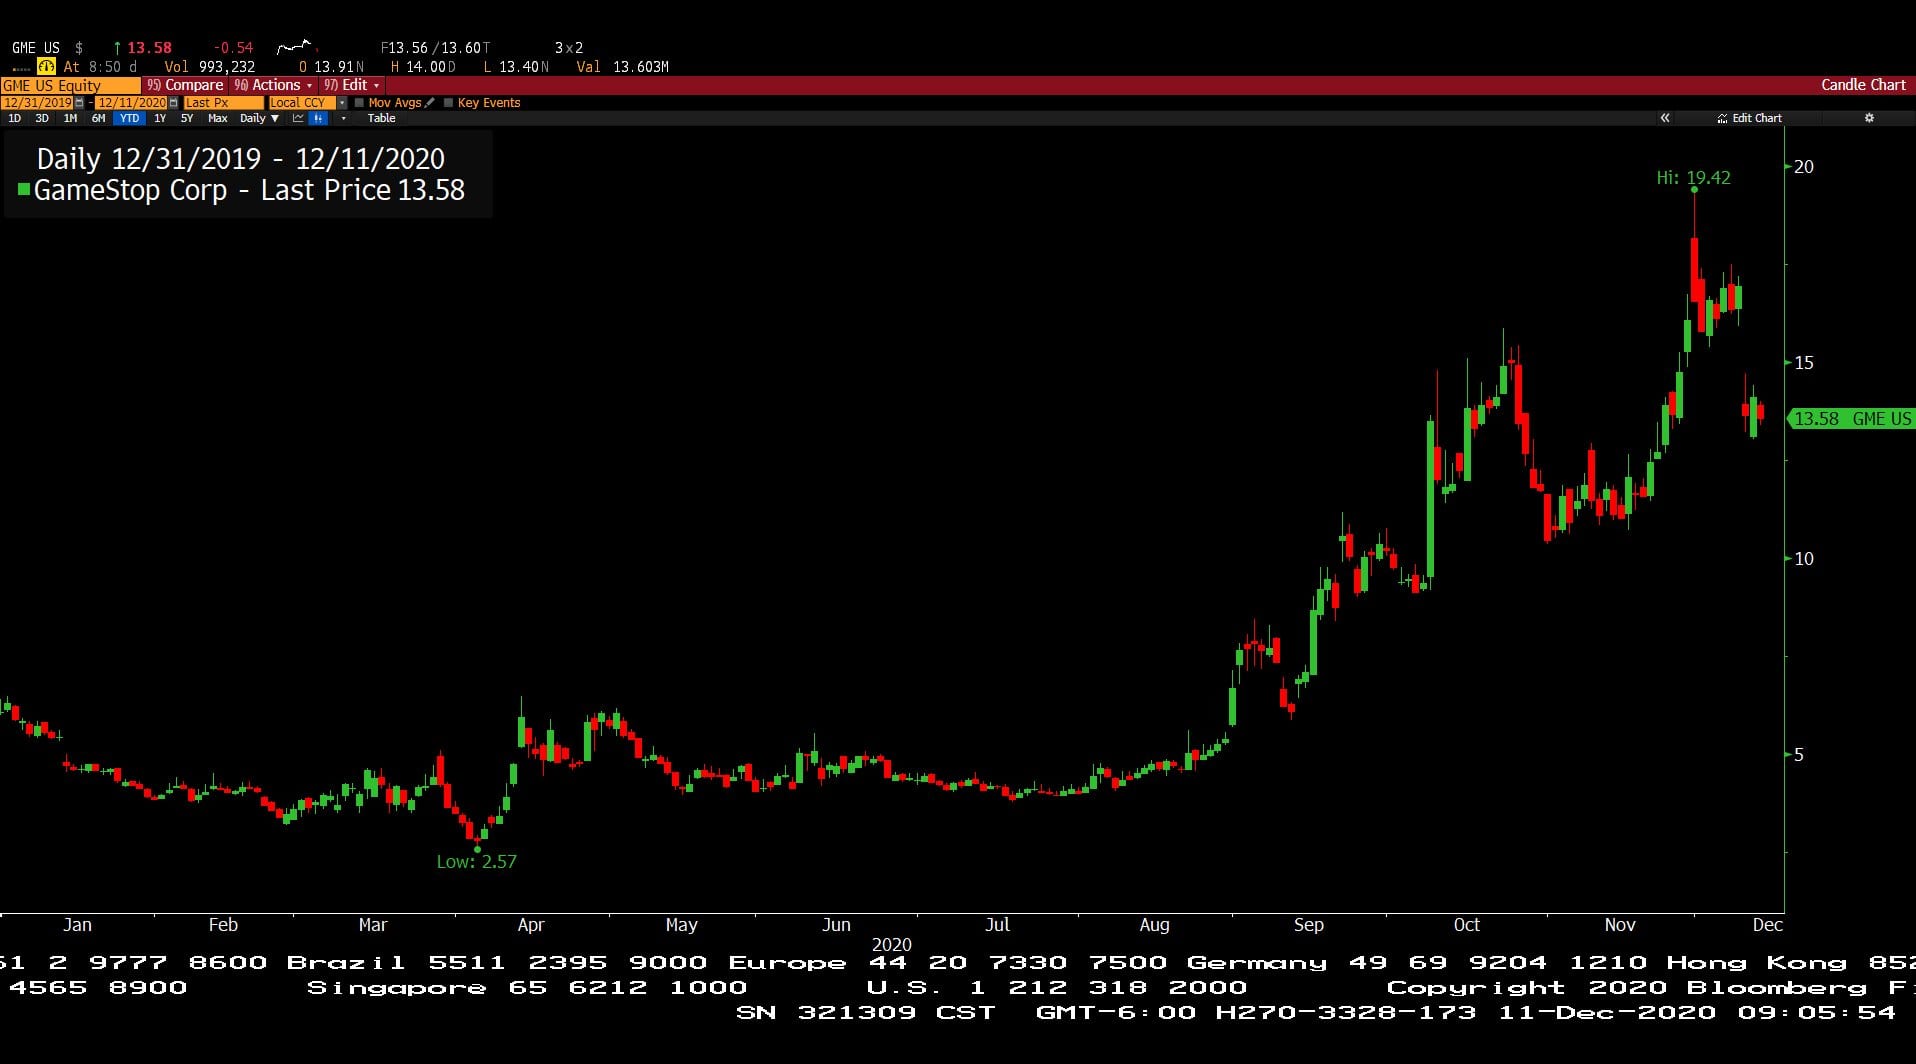Click the GameStop Corp - Last Price legend entry
This screenshot has width=1916, height=1064.
[x=249, y=190]
